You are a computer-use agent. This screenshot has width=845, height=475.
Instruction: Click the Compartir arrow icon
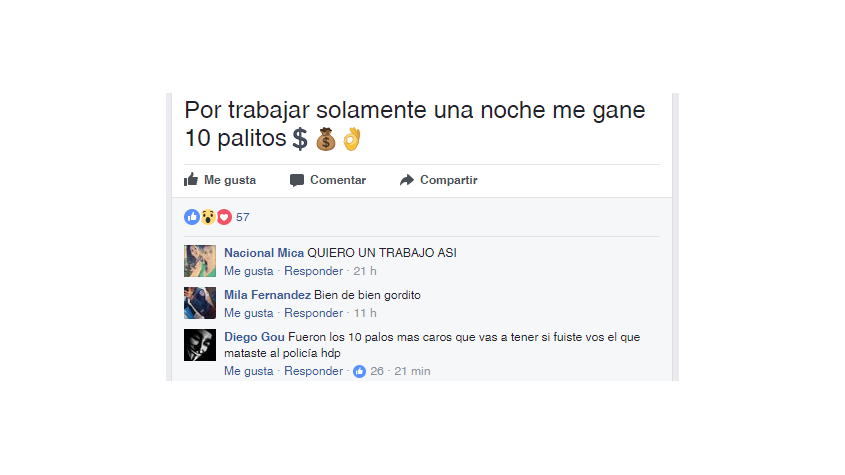click(x=407, y=180)
